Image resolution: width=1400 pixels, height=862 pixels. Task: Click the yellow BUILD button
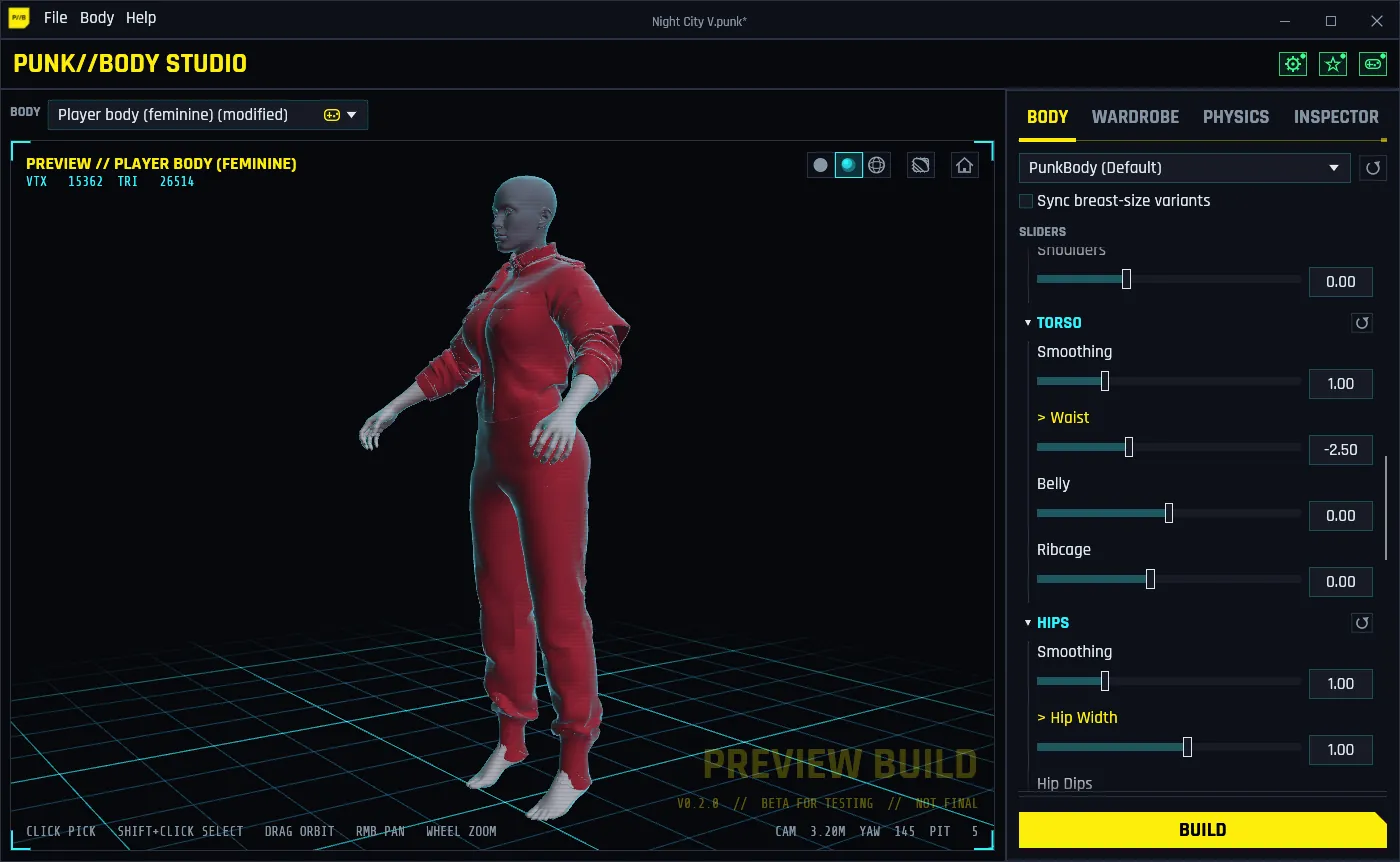1203,830
